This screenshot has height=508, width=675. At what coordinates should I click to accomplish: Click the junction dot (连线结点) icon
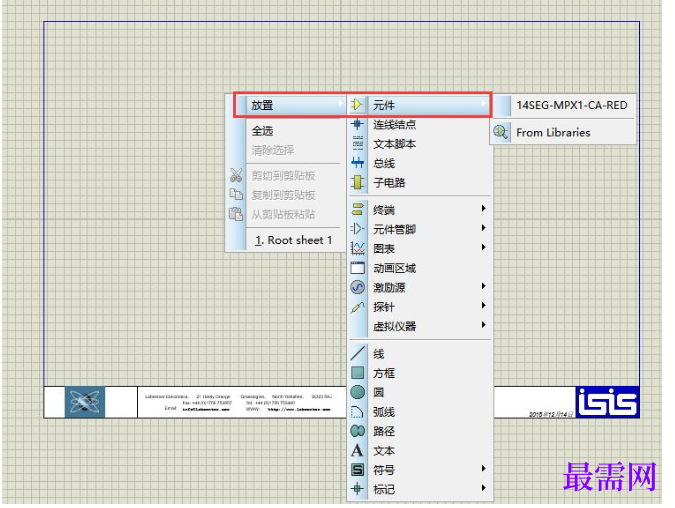coord(357,124)
